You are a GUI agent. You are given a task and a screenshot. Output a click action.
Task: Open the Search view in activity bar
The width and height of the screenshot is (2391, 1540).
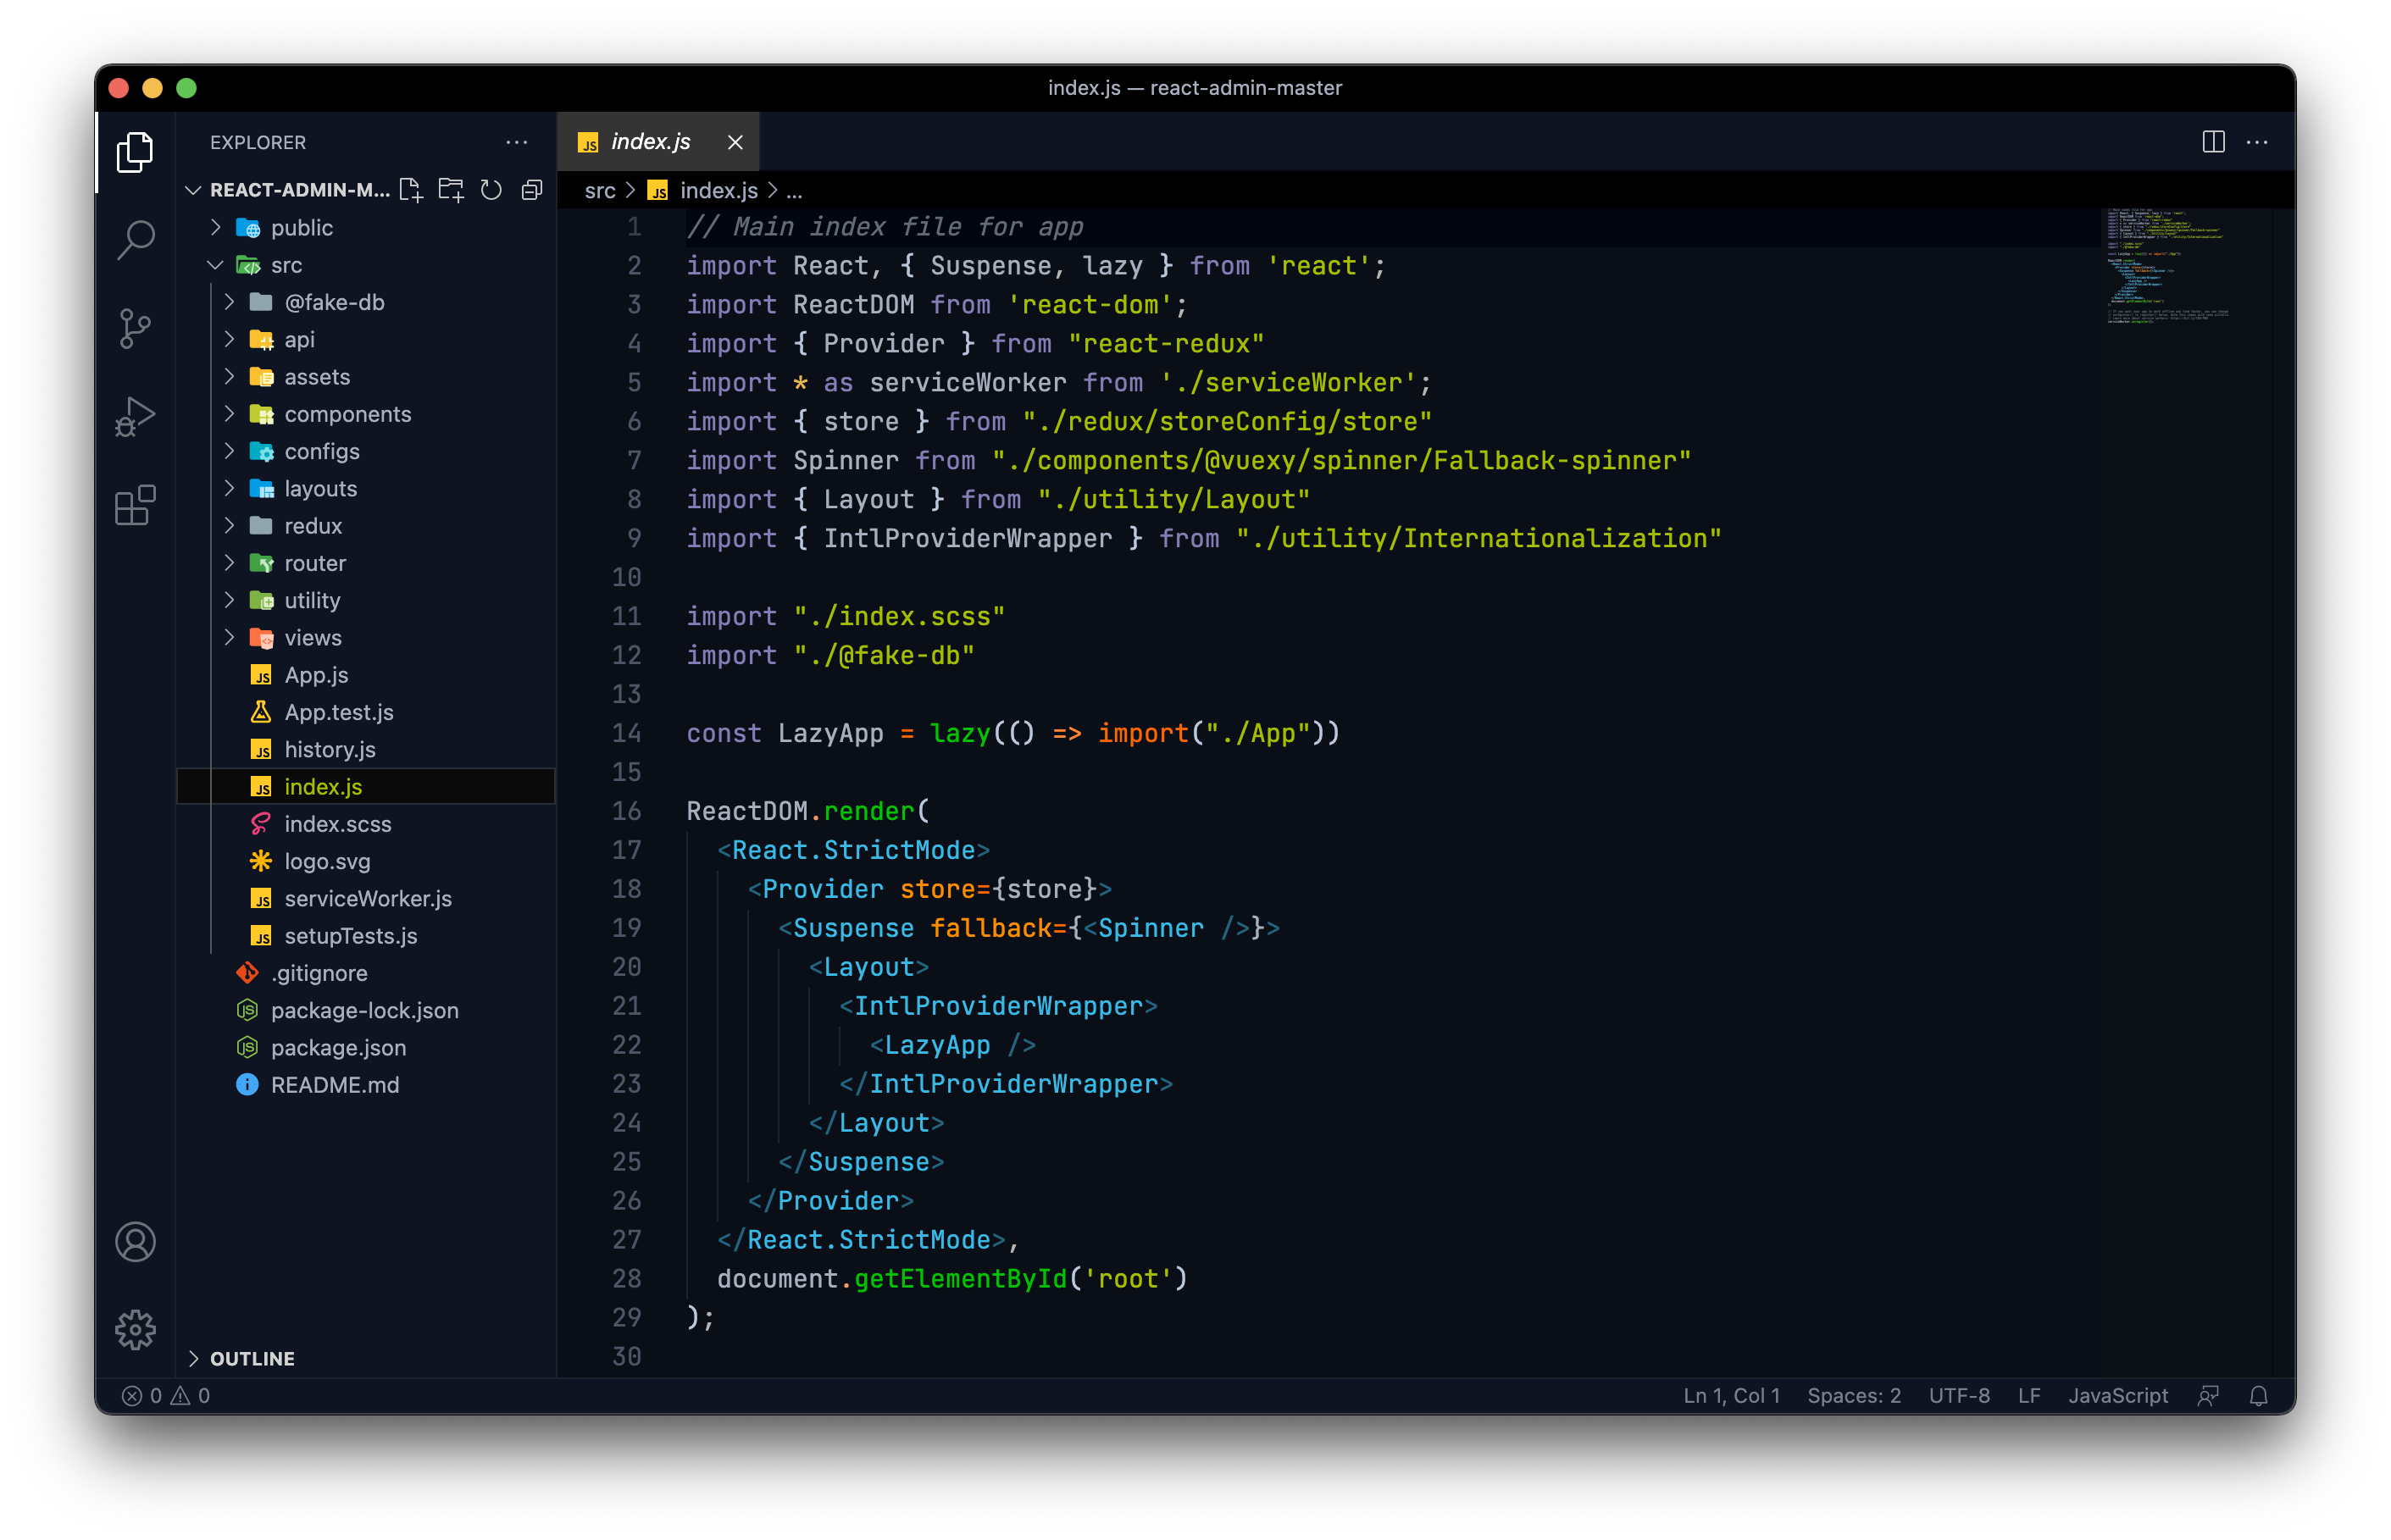pyautogui.click(x=135, y=239)
